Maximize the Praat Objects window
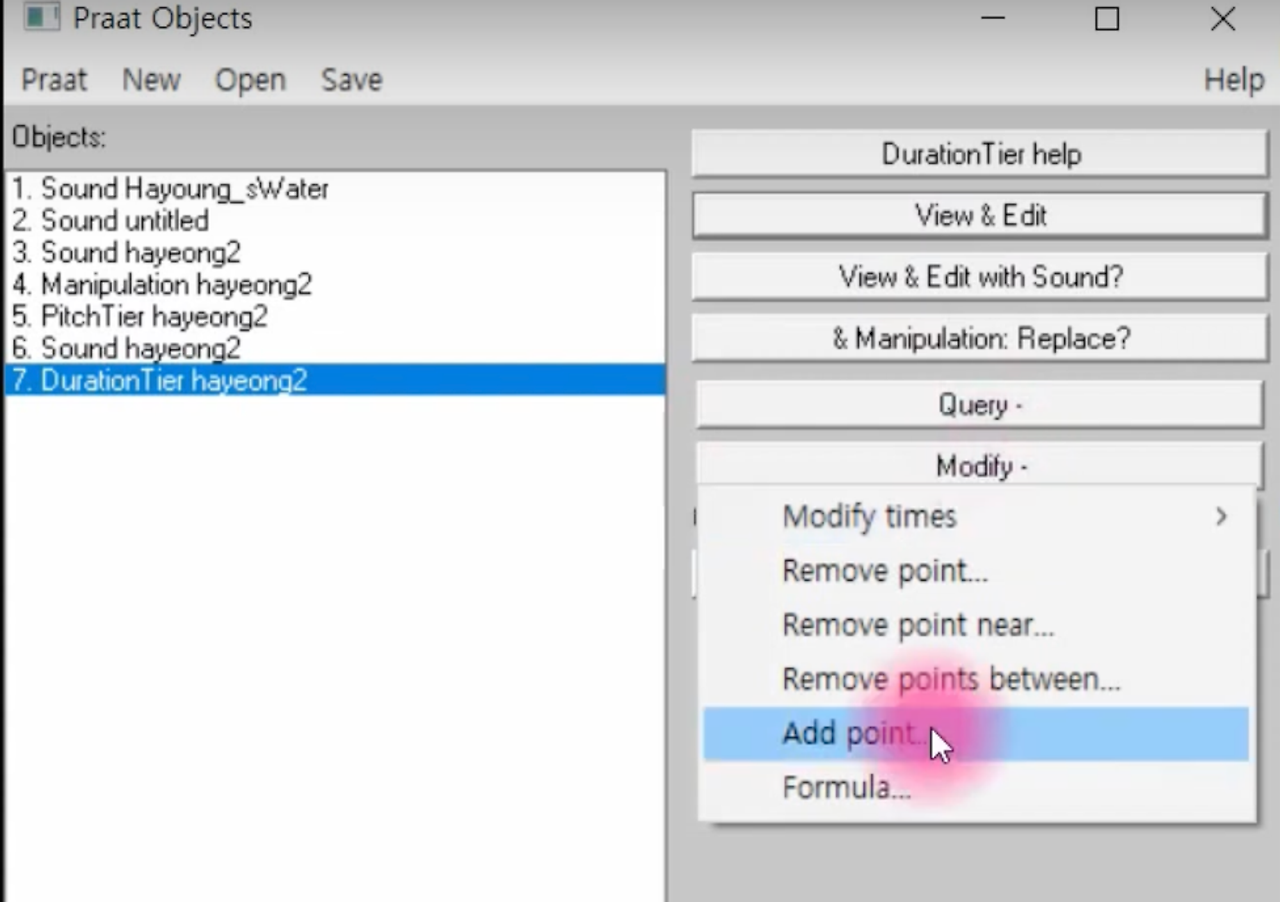Image resolution: width=1280 pixels, height=902 pixels. [1107, 18]
